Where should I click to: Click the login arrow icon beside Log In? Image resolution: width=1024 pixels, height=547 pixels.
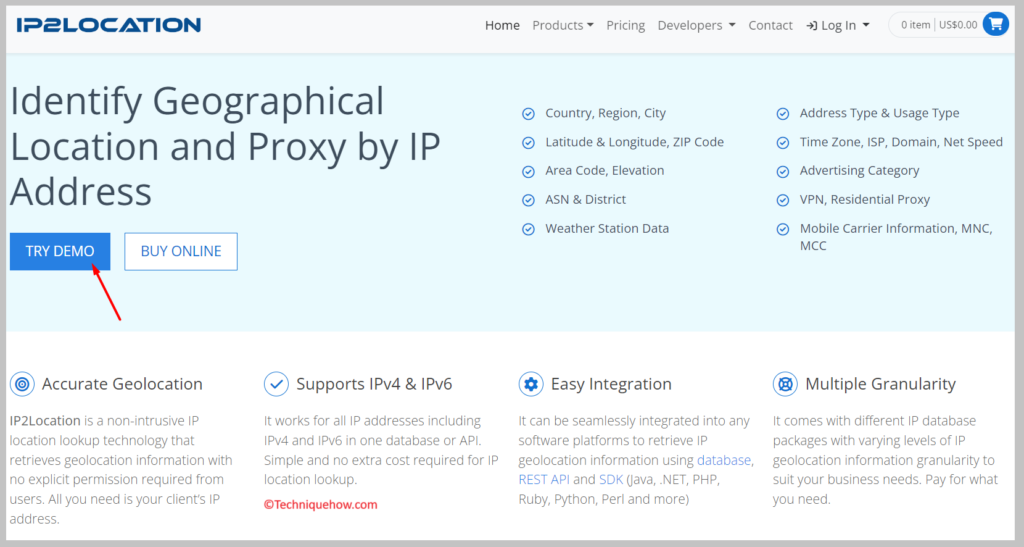tap(812, 25)
